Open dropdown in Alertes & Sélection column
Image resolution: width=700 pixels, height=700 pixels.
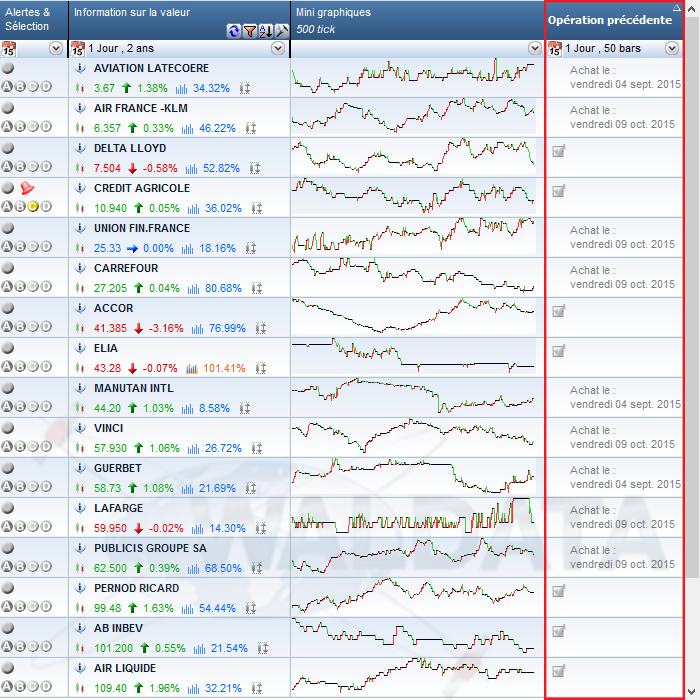click(56, 48)
